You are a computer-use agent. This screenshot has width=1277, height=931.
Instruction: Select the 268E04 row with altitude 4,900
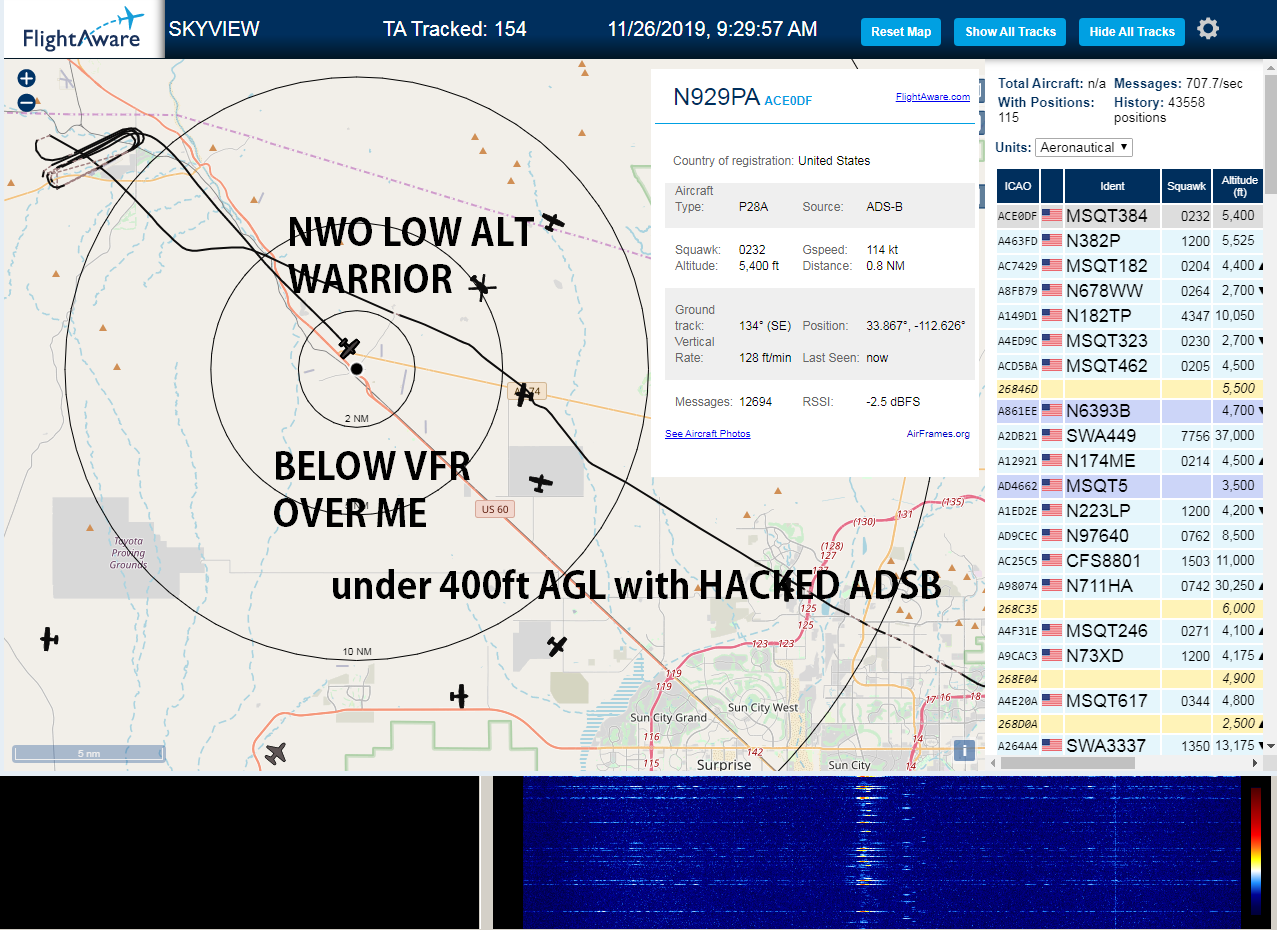tap(1130, 679)
